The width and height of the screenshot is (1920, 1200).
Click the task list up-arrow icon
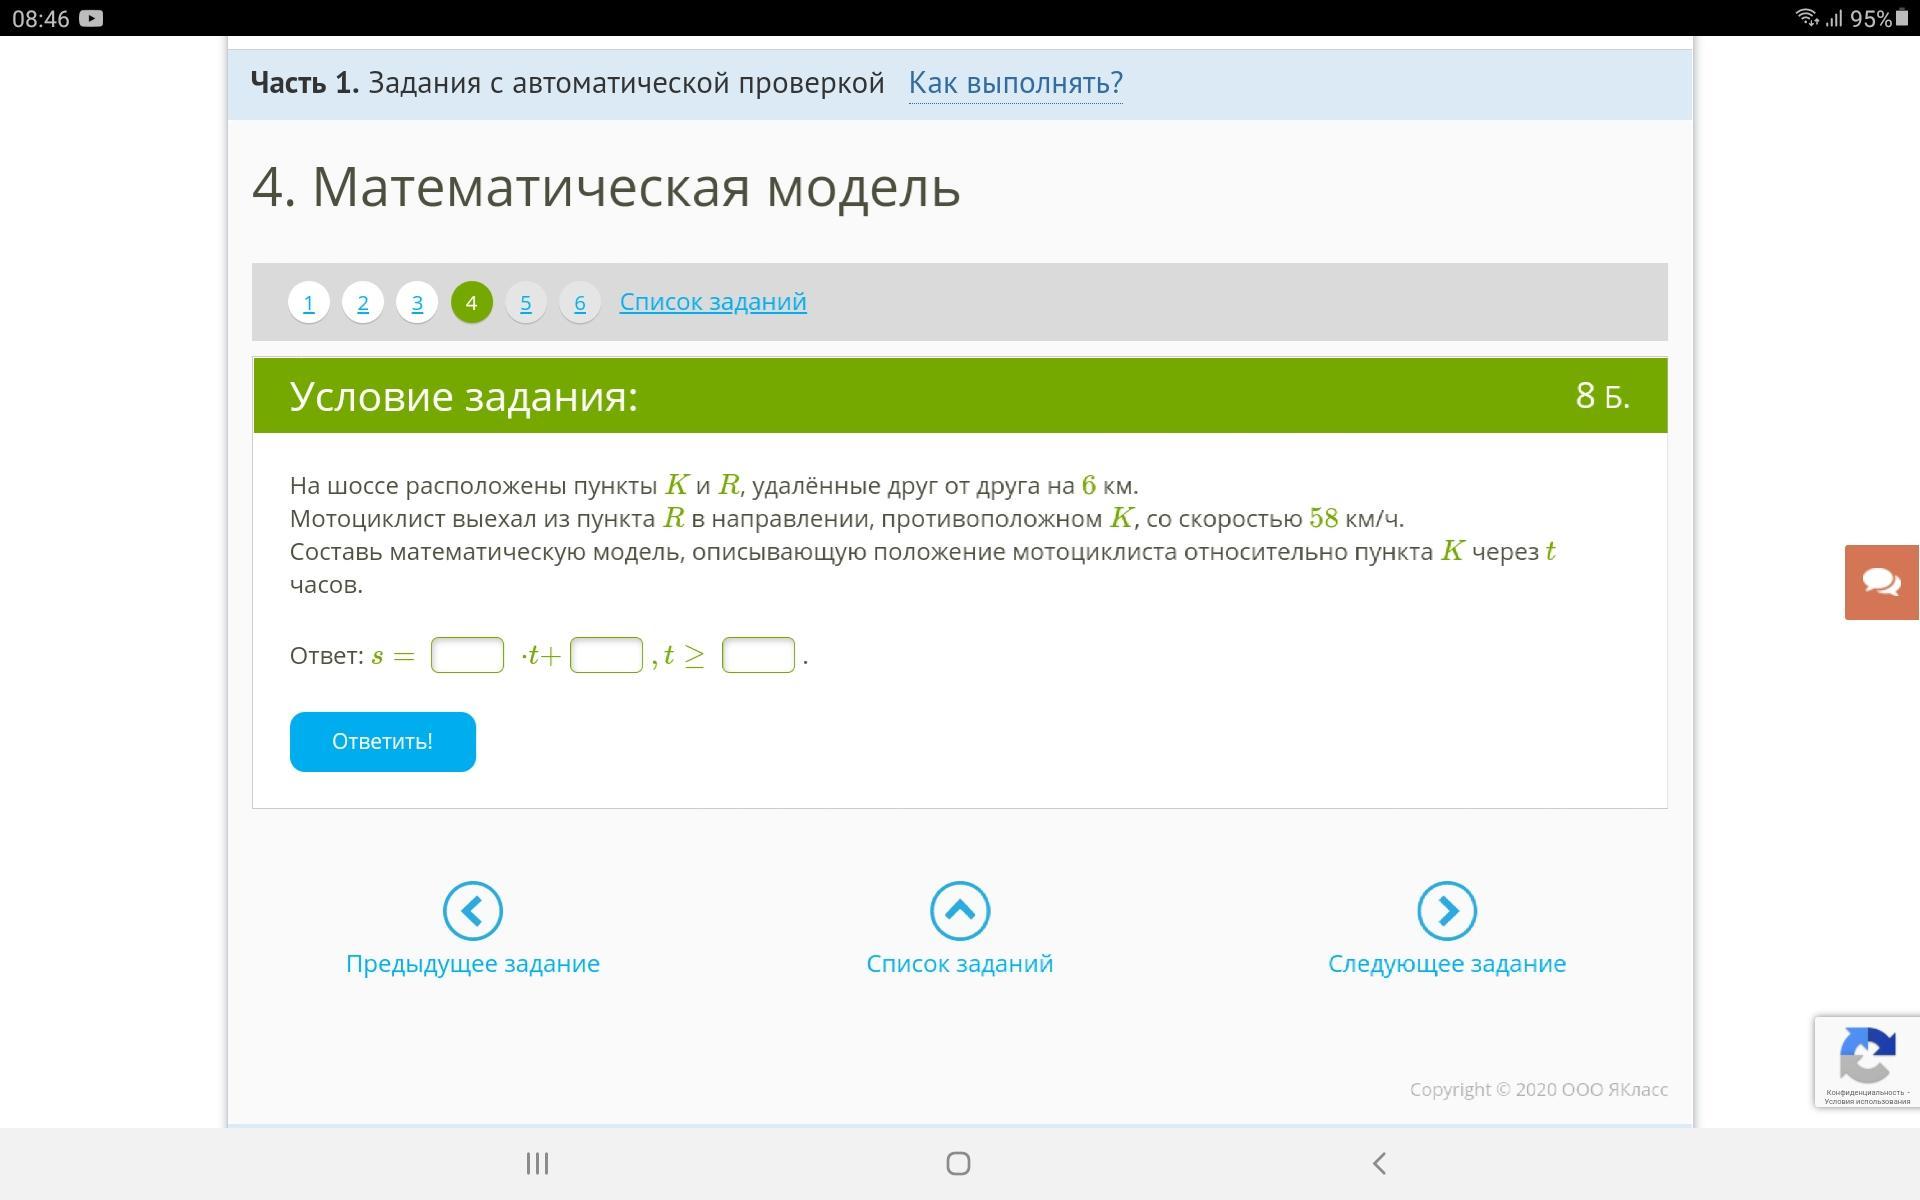[x=959, y=911]
